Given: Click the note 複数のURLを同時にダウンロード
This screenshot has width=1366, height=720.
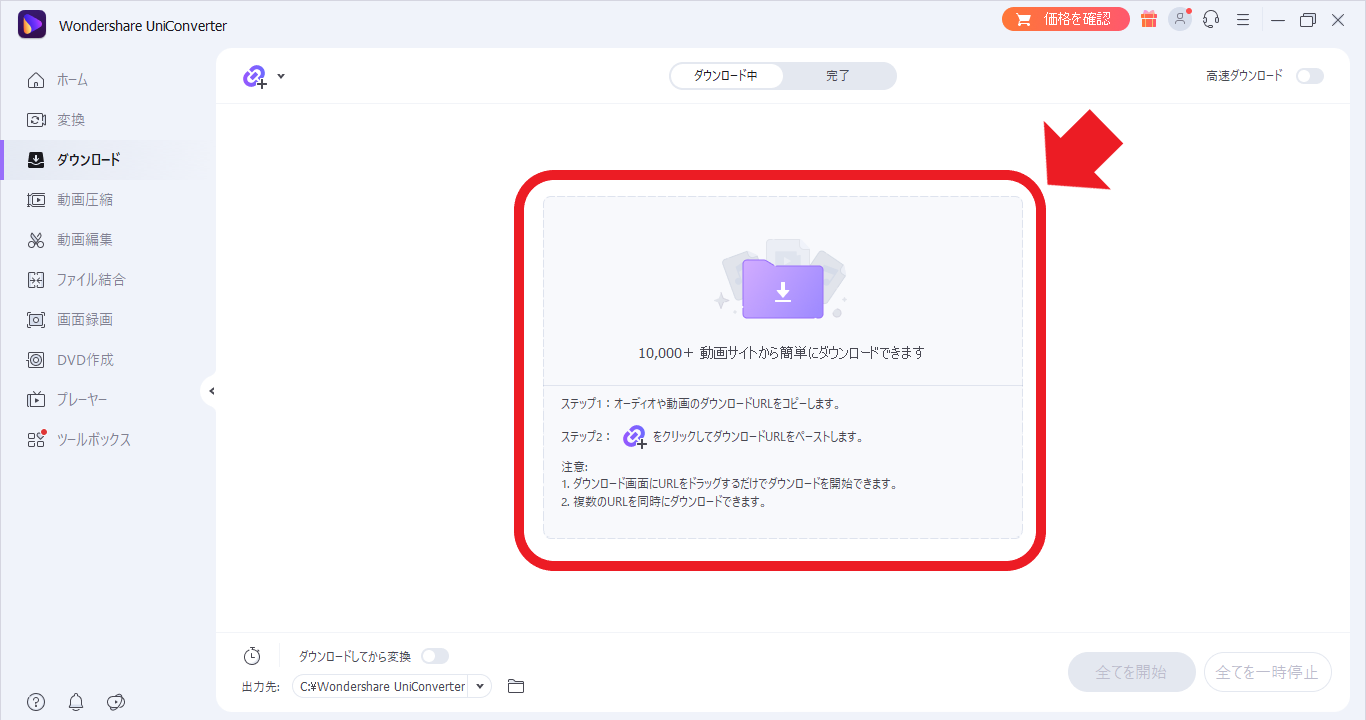Looking at the screenshot, I should (x=663, y=502).
